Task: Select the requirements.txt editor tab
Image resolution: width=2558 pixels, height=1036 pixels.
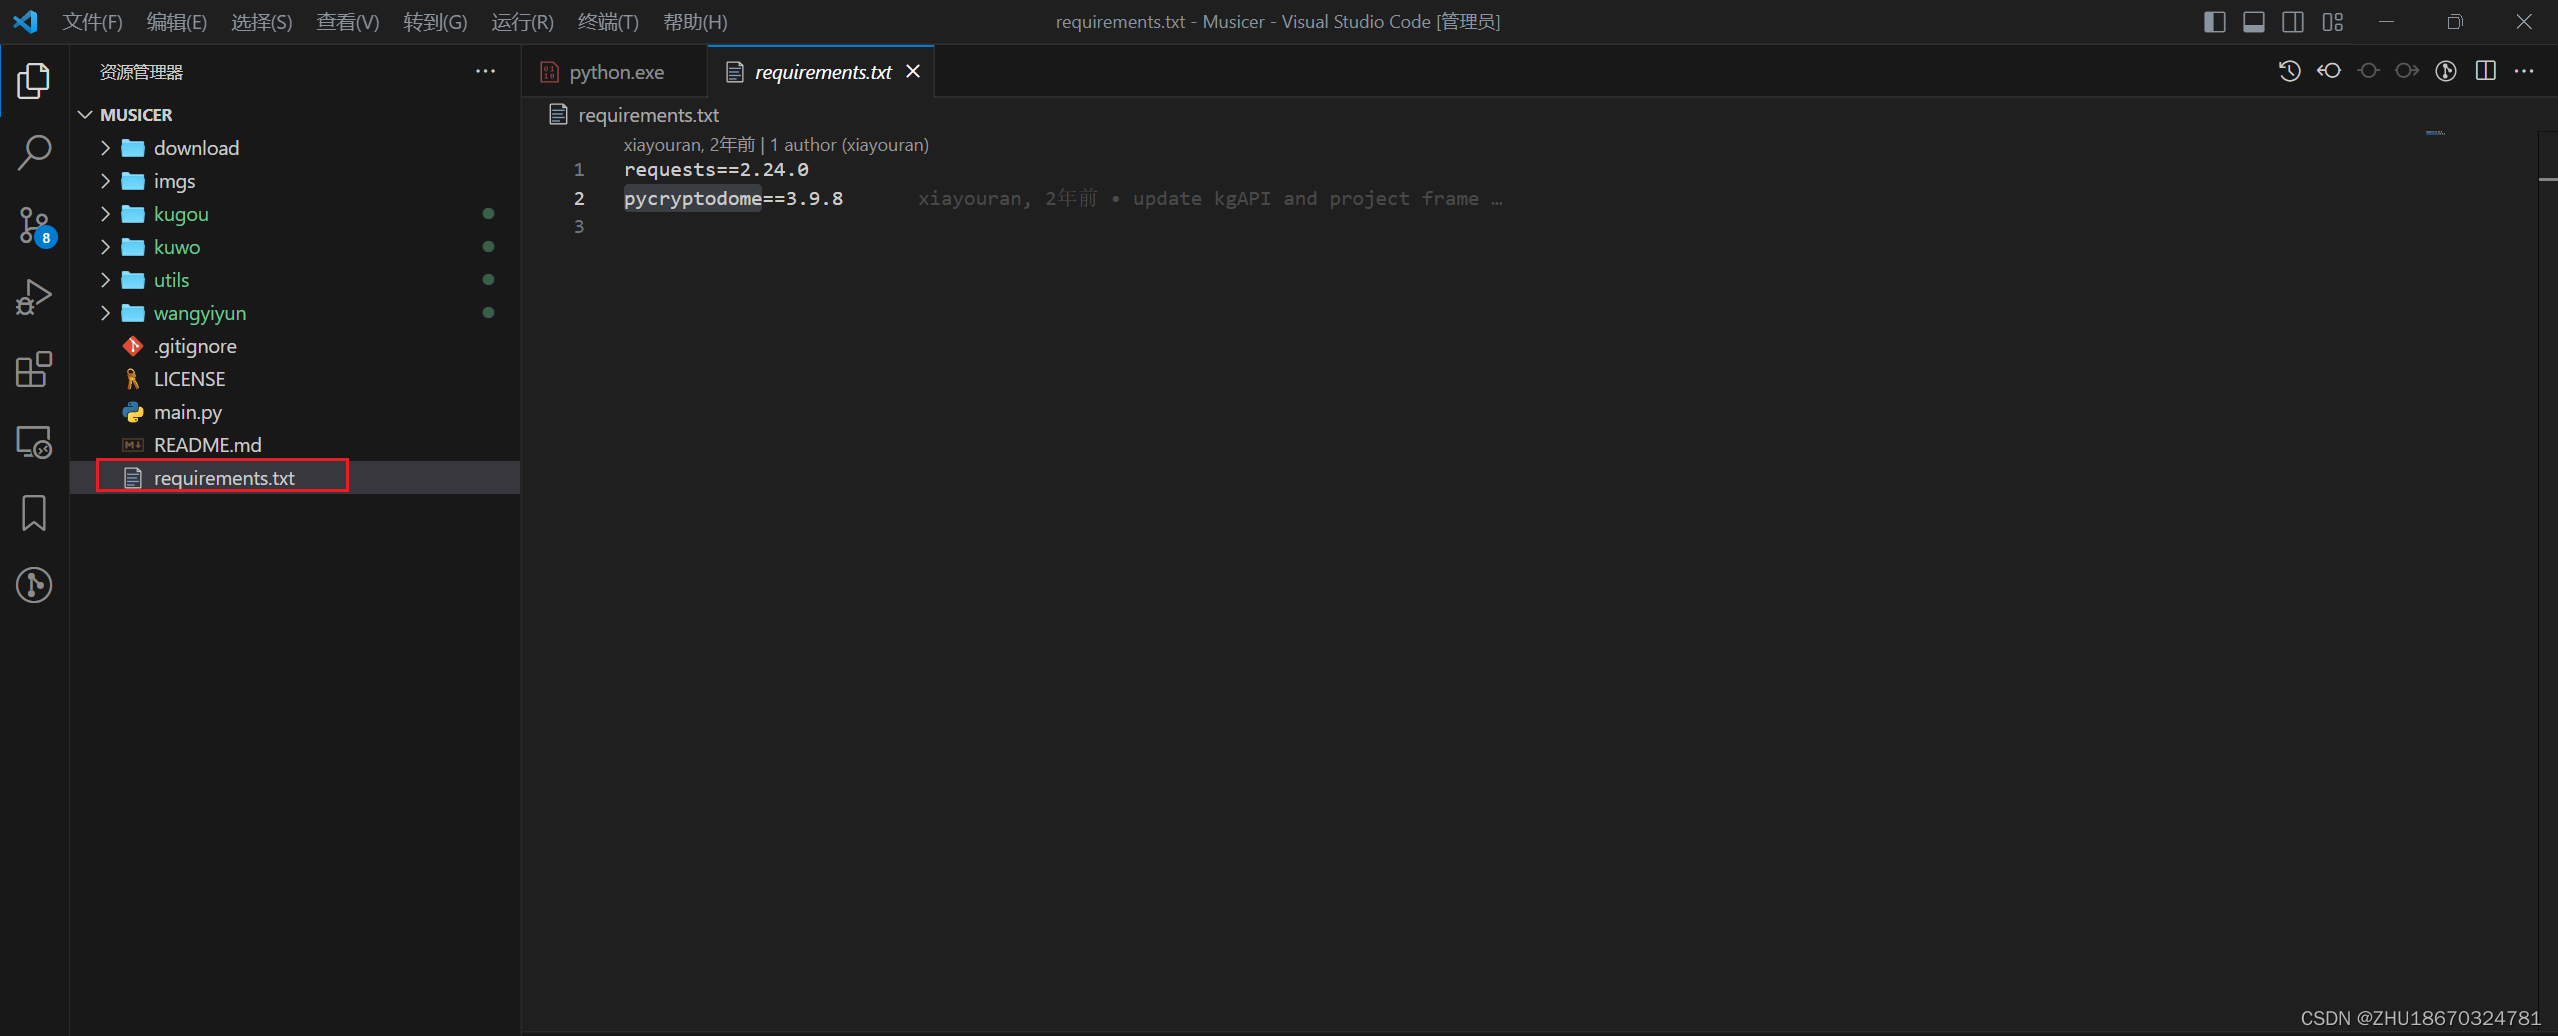Action: pos(821,72)
